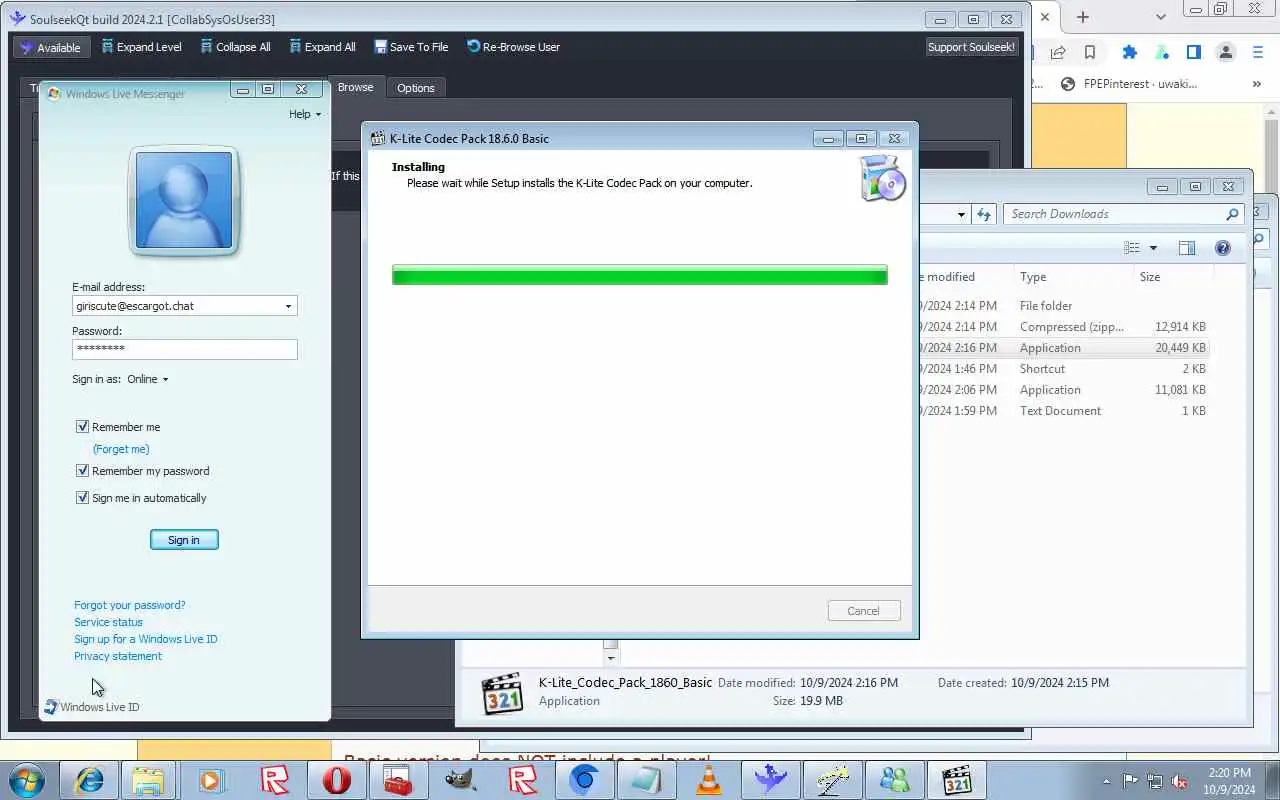Open the Forgot your password? link
1280x800 pixels.
[x=129, y=605]
